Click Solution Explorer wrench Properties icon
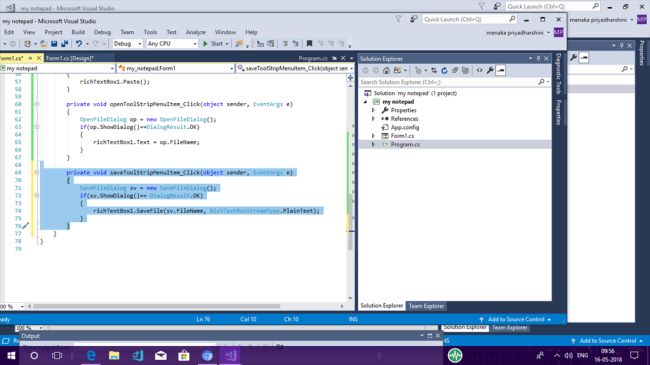The image size is (650, 365). 490,71
